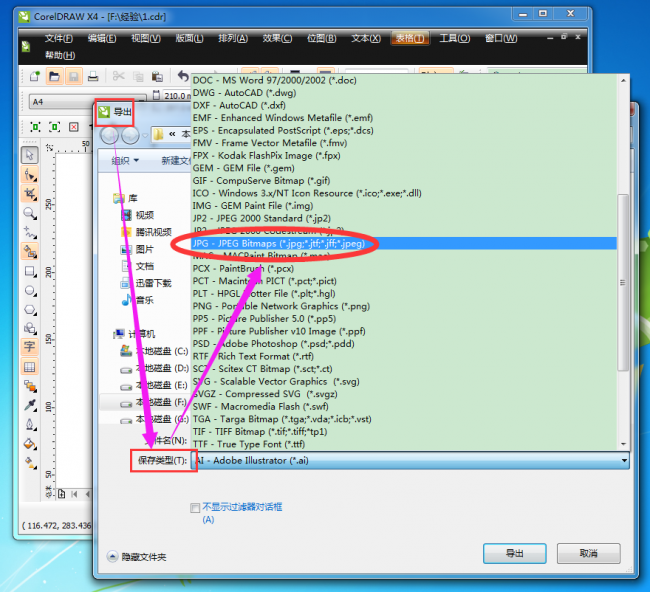Click the Print toolbar icon
The height and width of the screenshot is (592, 650).
[93, 76]
